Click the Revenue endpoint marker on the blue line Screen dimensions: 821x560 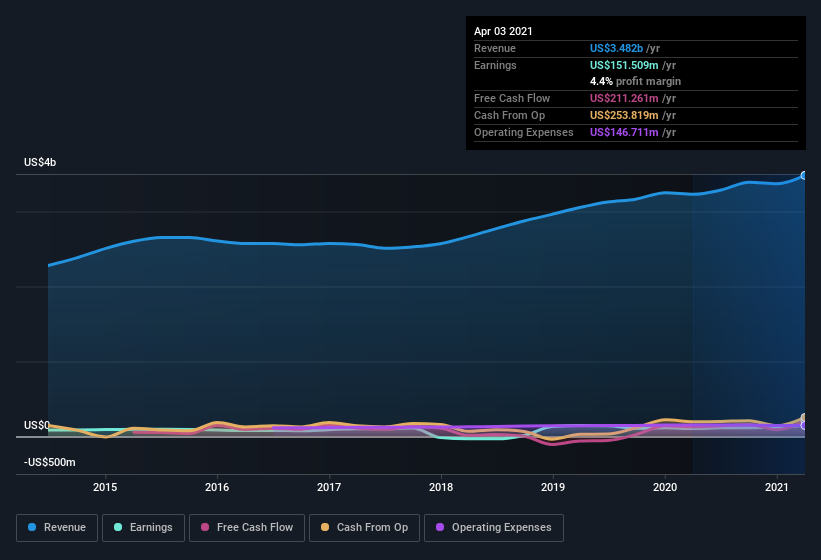tap(804, 175)
